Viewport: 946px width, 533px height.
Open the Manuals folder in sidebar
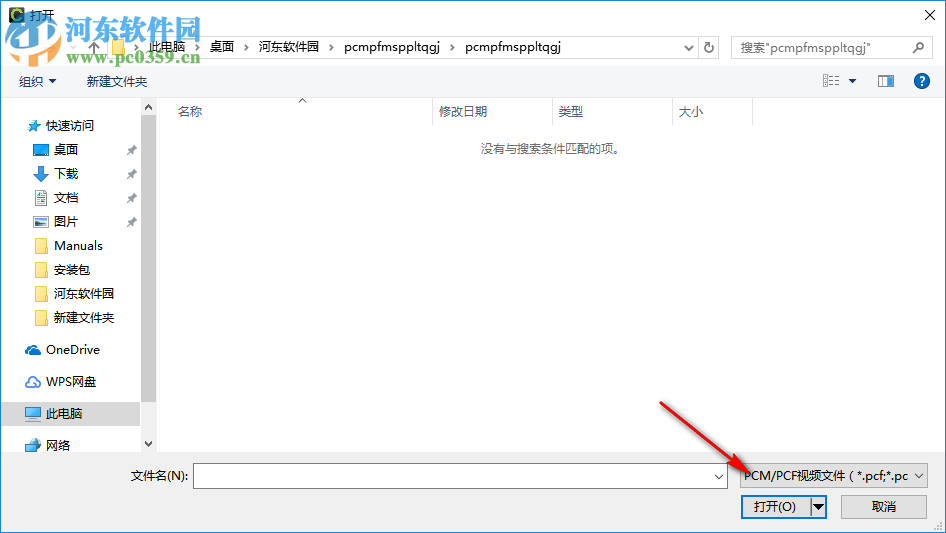[x=78, y=246]
